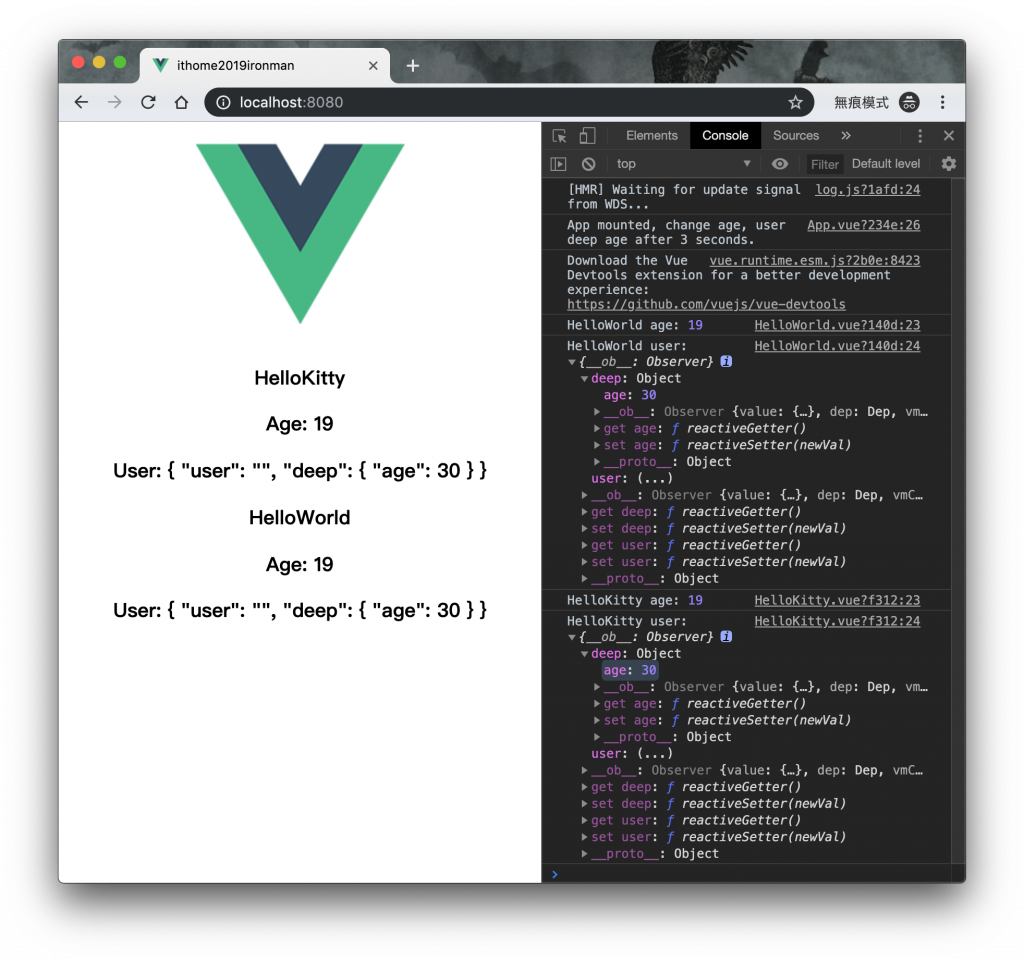Open App.vue?234e:26 source link
1024x960 pixels.
coord(863,225)
